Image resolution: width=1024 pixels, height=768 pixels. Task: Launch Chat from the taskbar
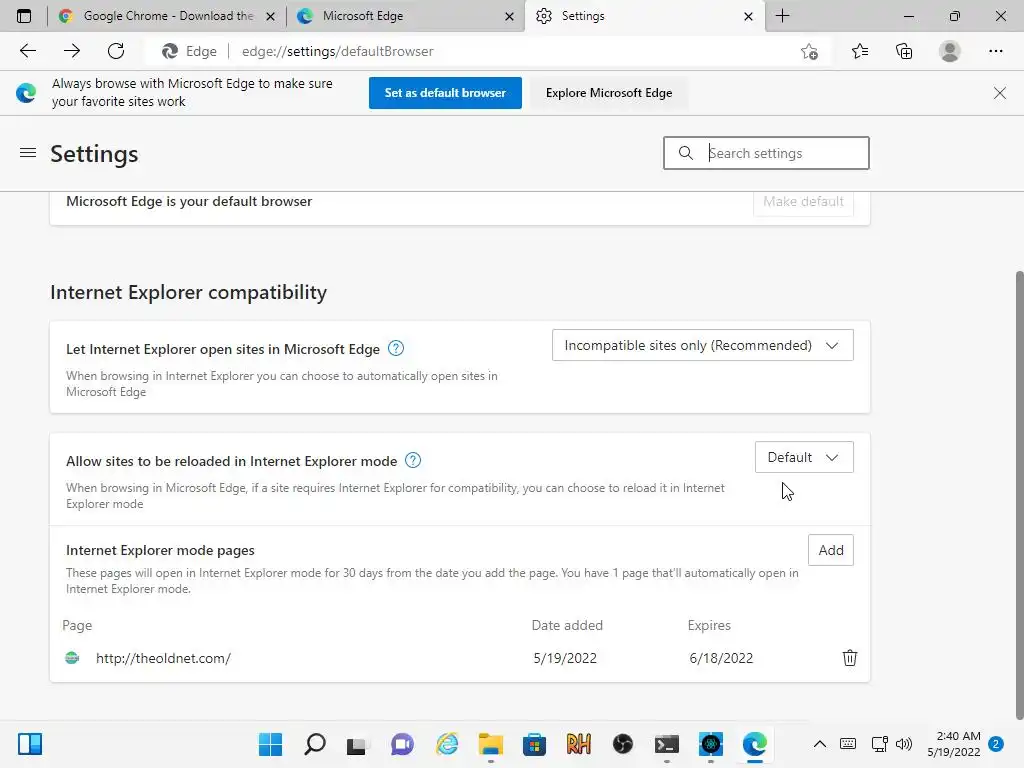[402, 744]
